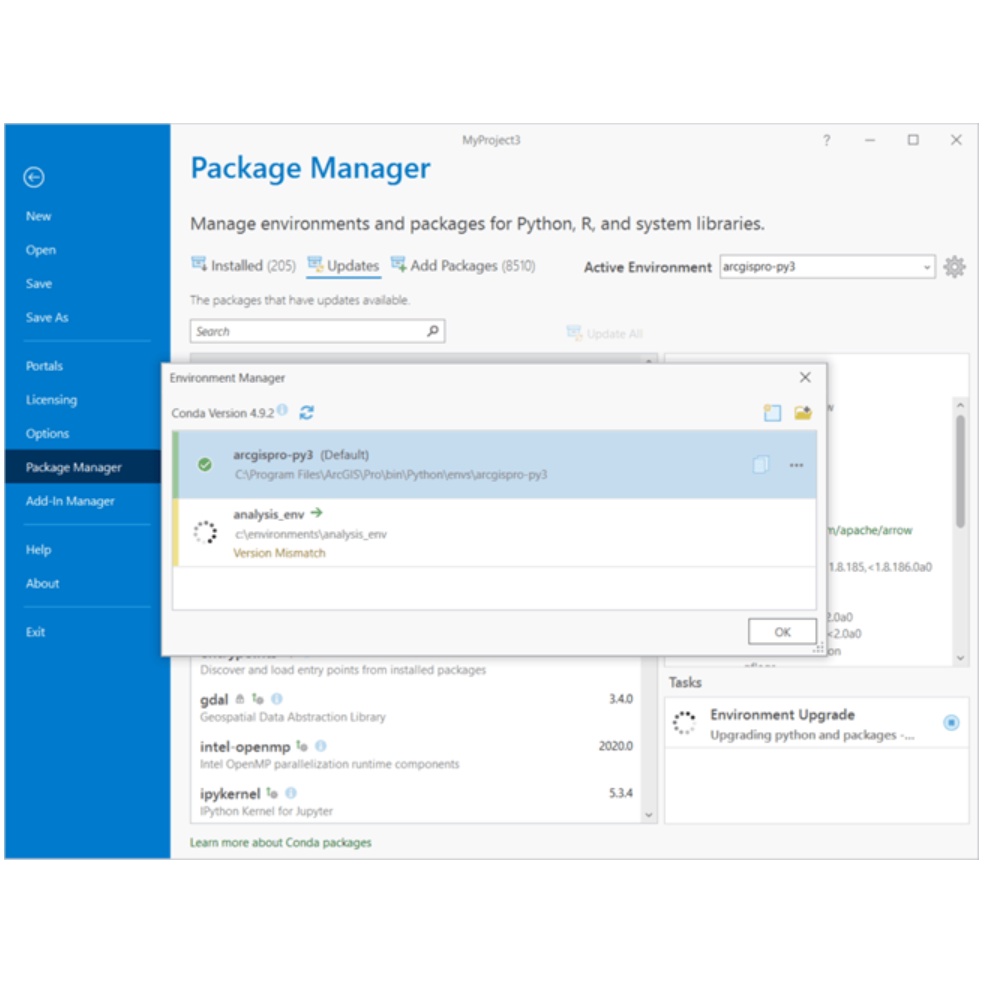The image size is (987, 987).
Task: Click the stop button for Environment Upgrade task
Action: (x=950, y=722)
